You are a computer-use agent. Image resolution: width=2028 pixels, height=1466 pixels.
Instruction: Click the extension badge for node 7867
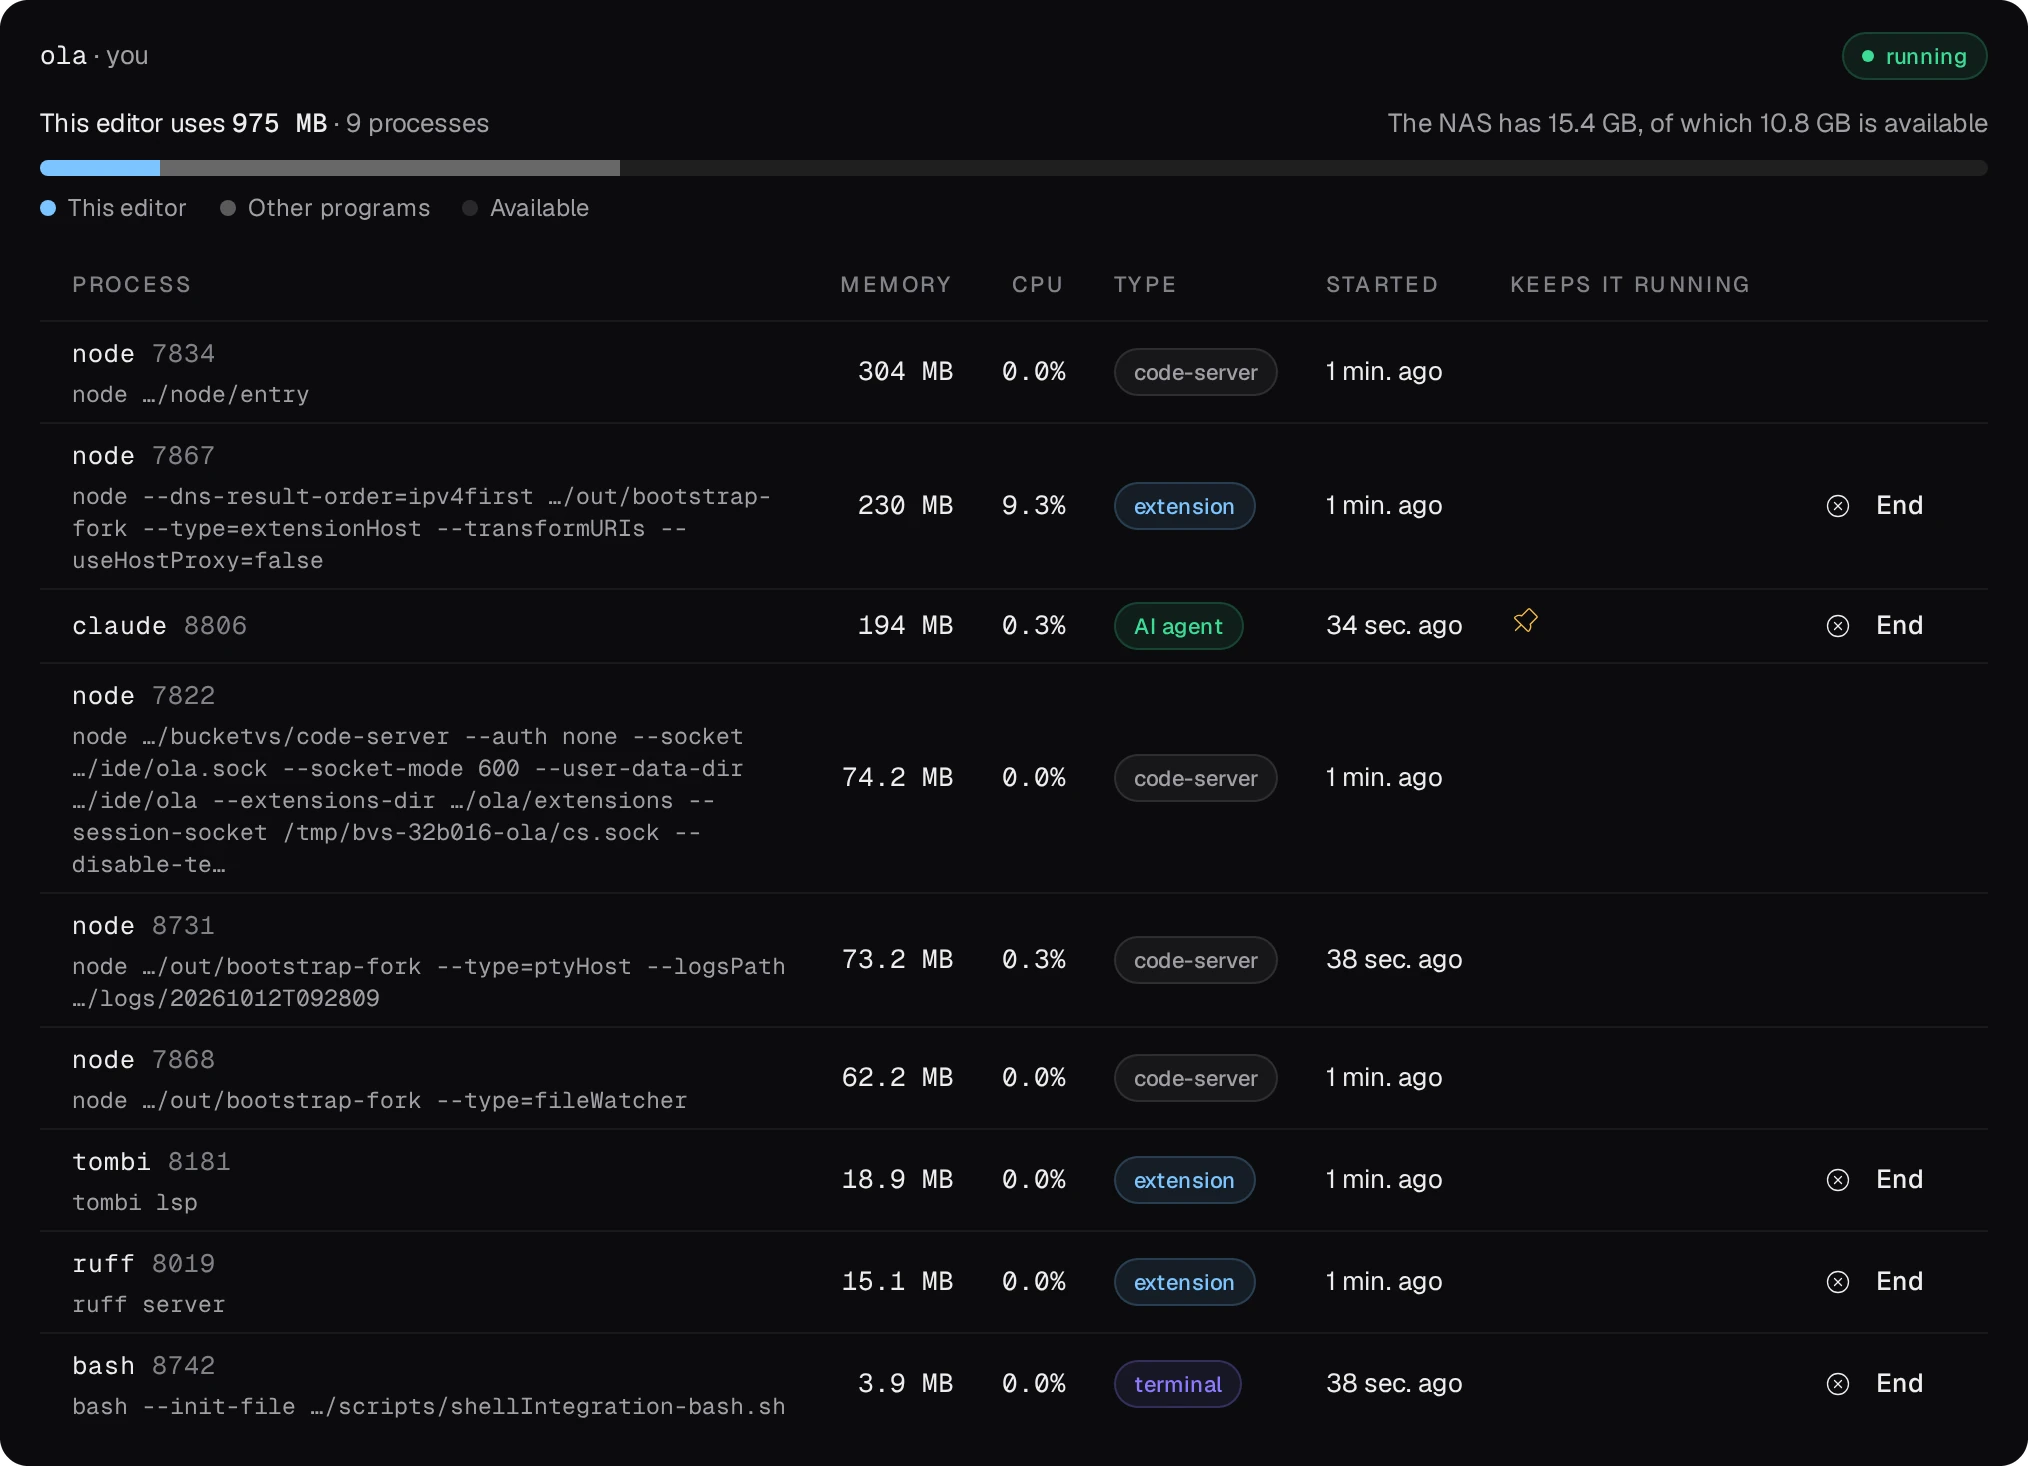coord(1184,506)
